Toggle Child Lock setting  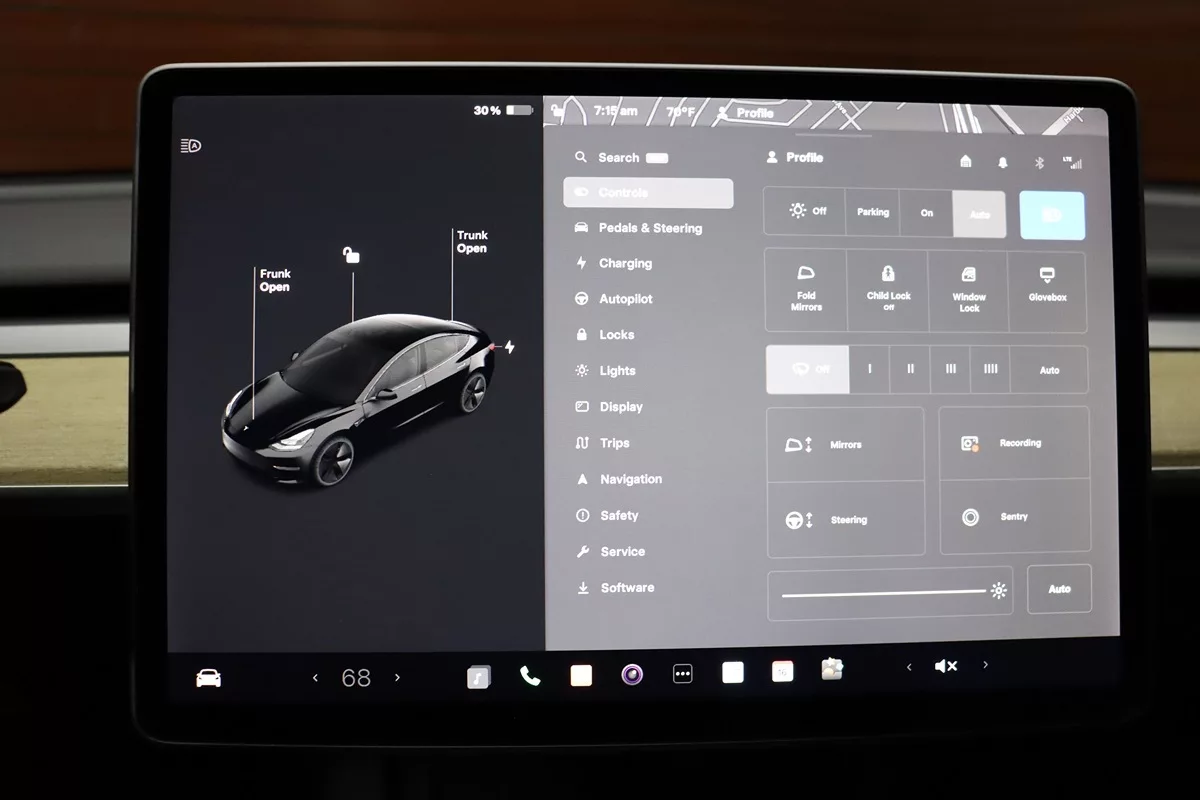[888, 290]
